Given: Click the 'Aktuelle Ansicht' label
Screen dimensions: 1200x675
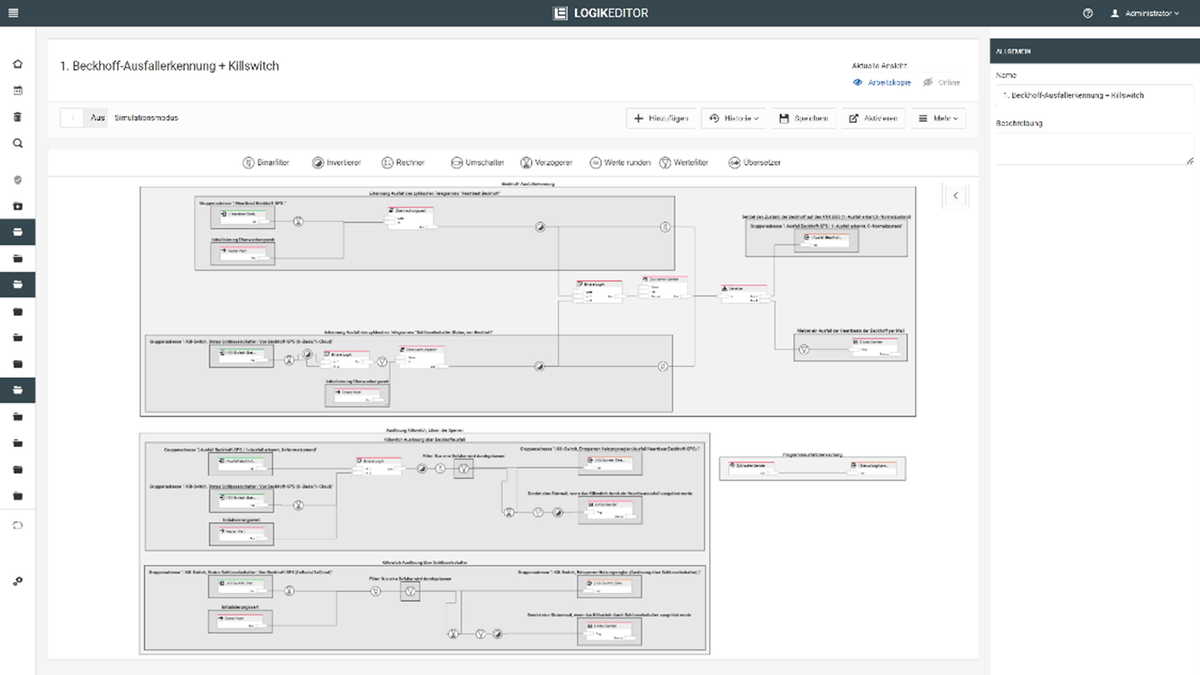Looking at the screenshot, I should [x=879, y=65].
